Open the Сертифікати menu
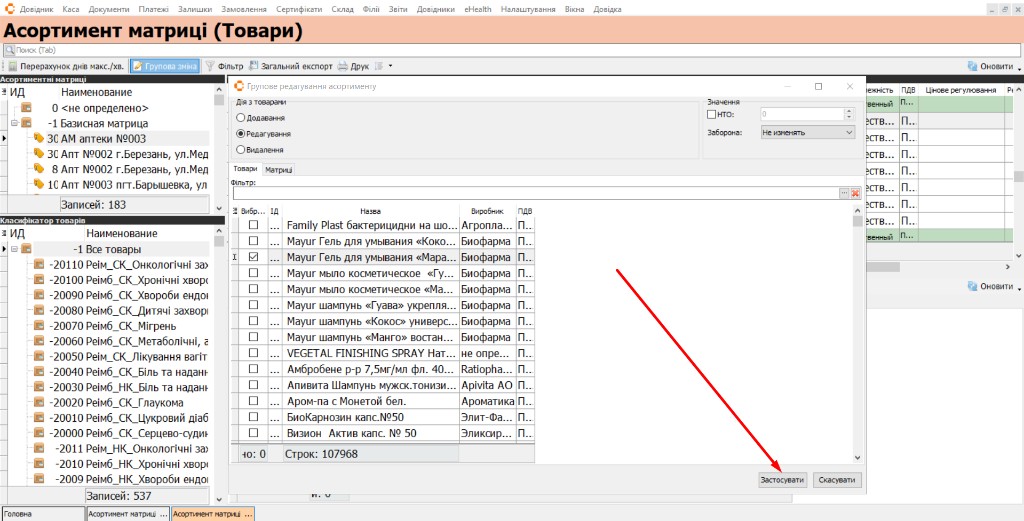Image resolution: width=1024 pixels, height=521 pixels. 298,9
